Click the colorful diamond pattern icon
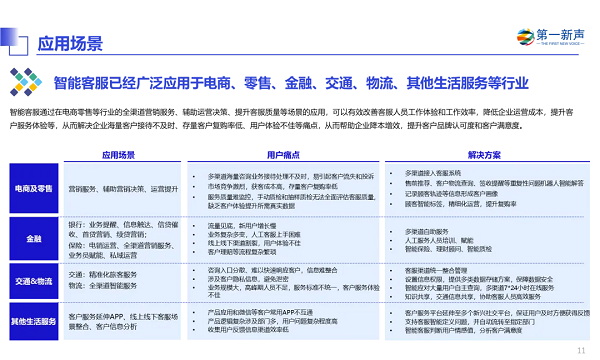Image resolution: width=600 pixels, height=360 pixels. tap(26, 82)
